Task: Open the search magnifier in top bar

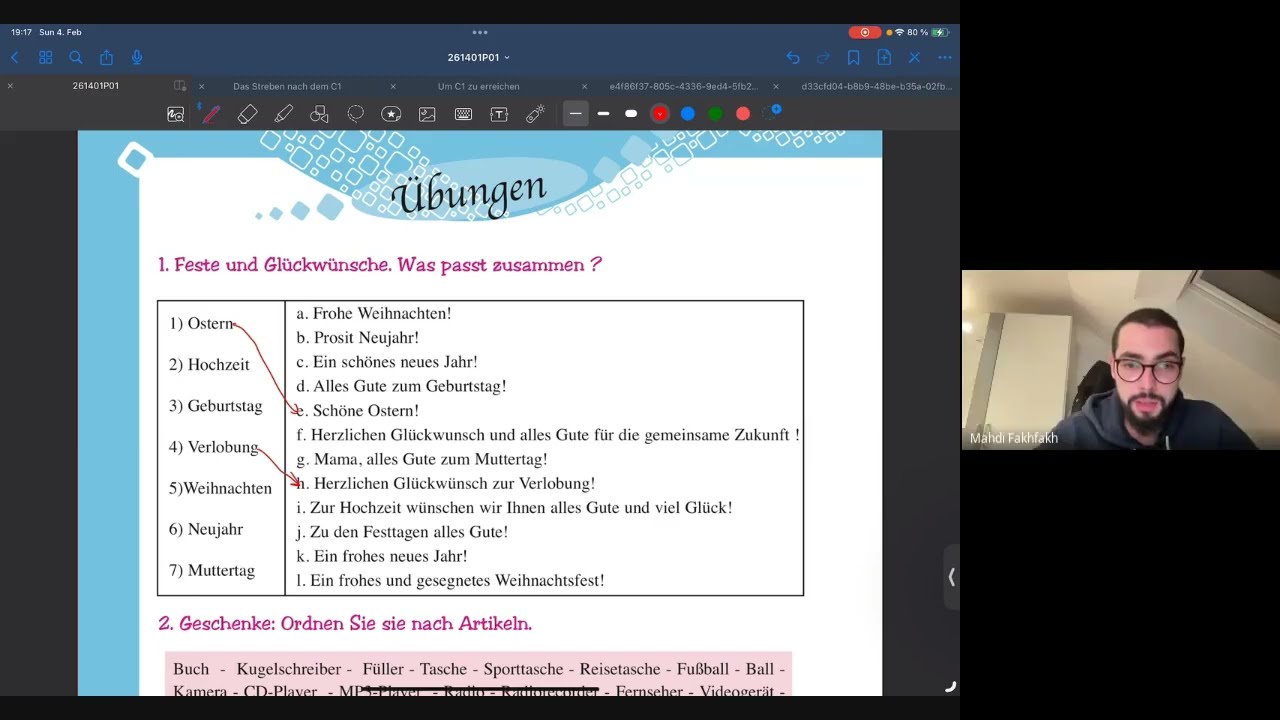Action: pyautogui.click(x=76, y=58)
